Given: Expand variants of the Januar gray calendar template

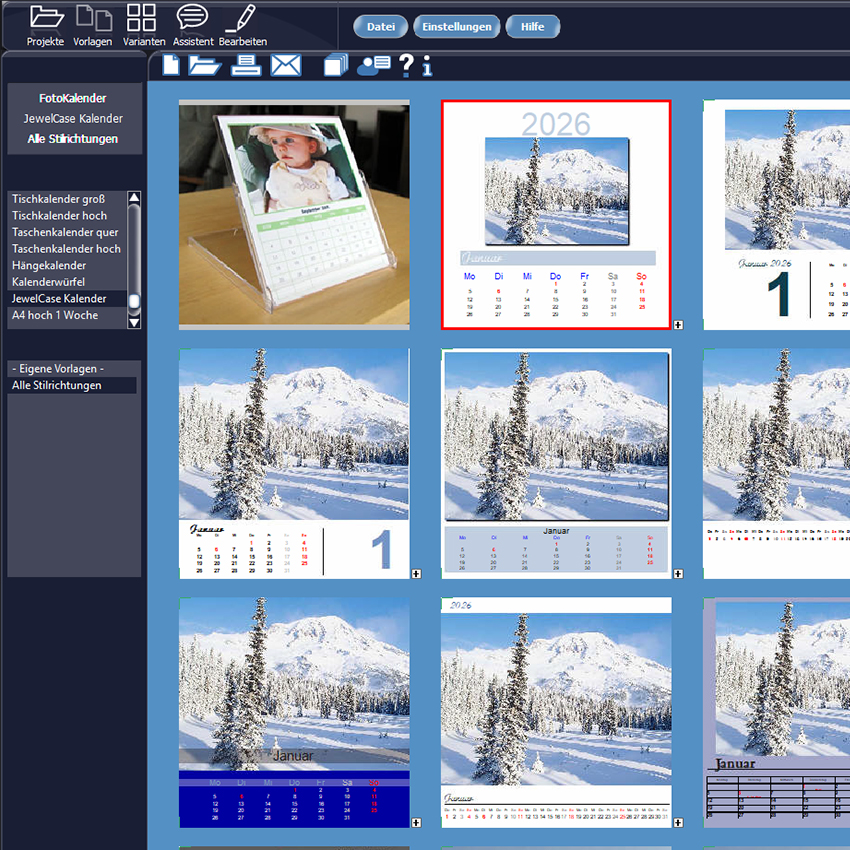Looking at the screenshot, I should [678, 574].
